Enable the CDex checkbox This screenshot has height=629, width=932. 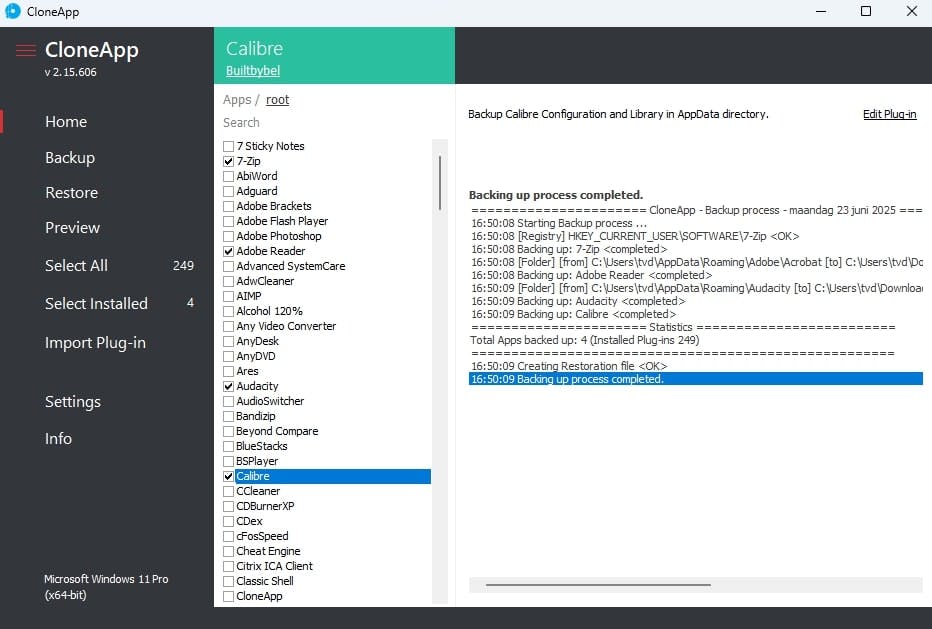click(x=228, y=521)
